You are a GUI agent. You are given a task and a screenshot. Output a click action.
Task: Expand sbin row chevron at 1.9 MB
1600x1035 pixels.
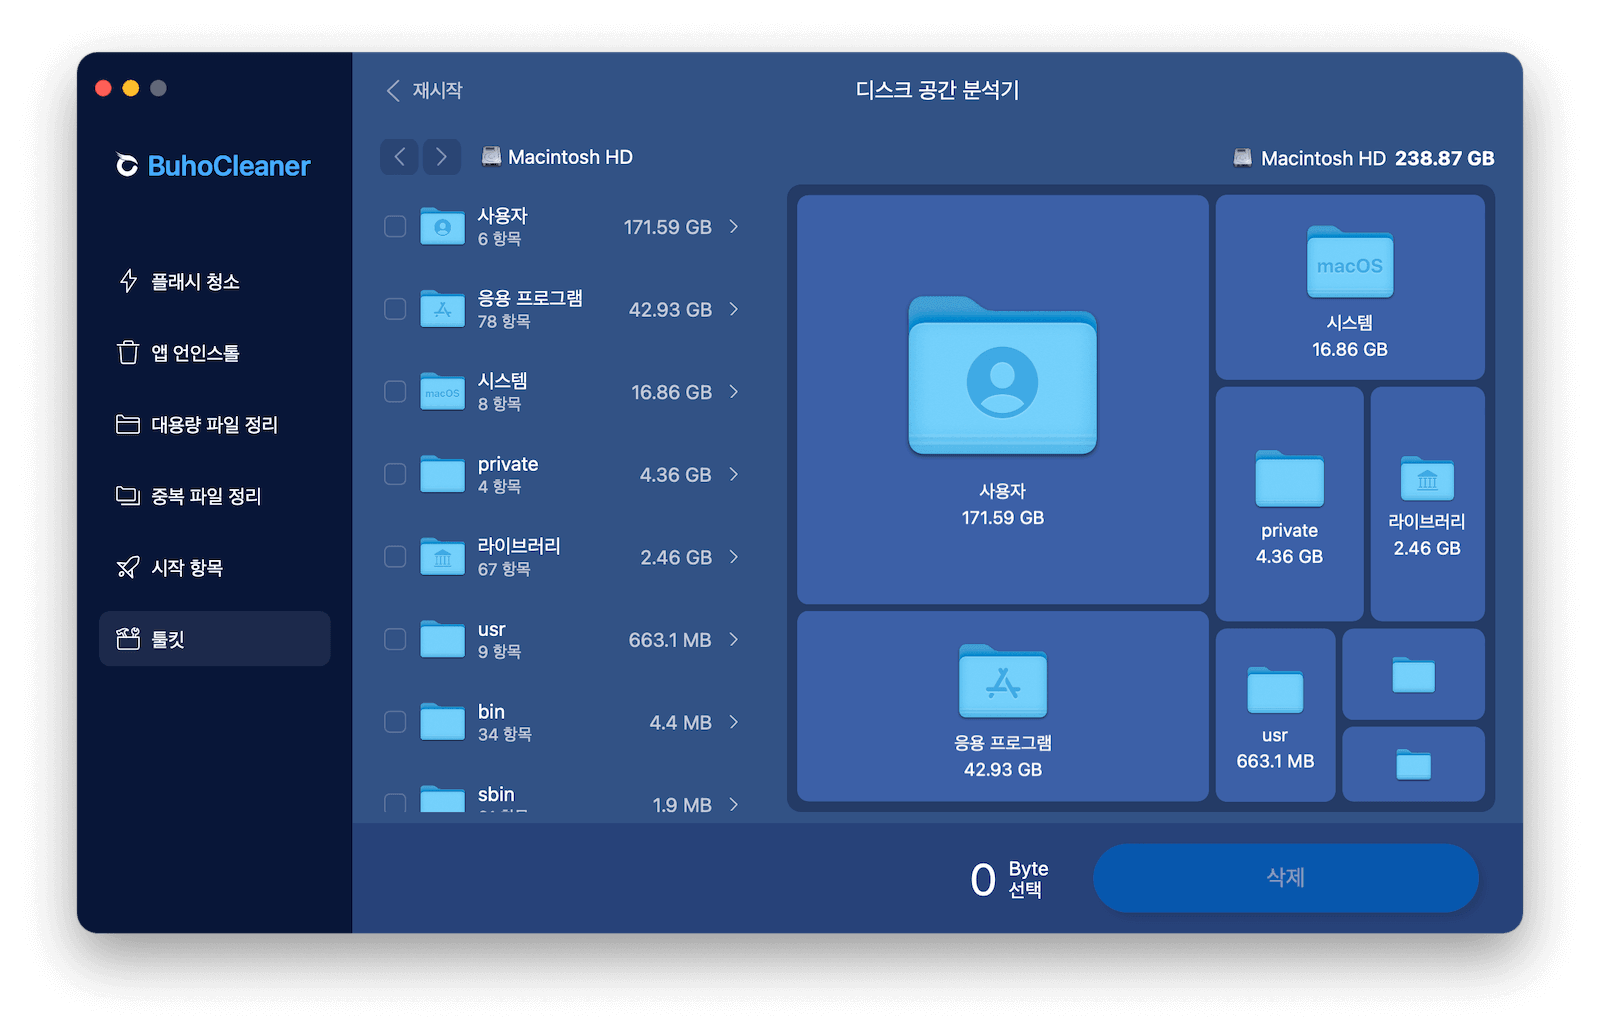[734, 804]
